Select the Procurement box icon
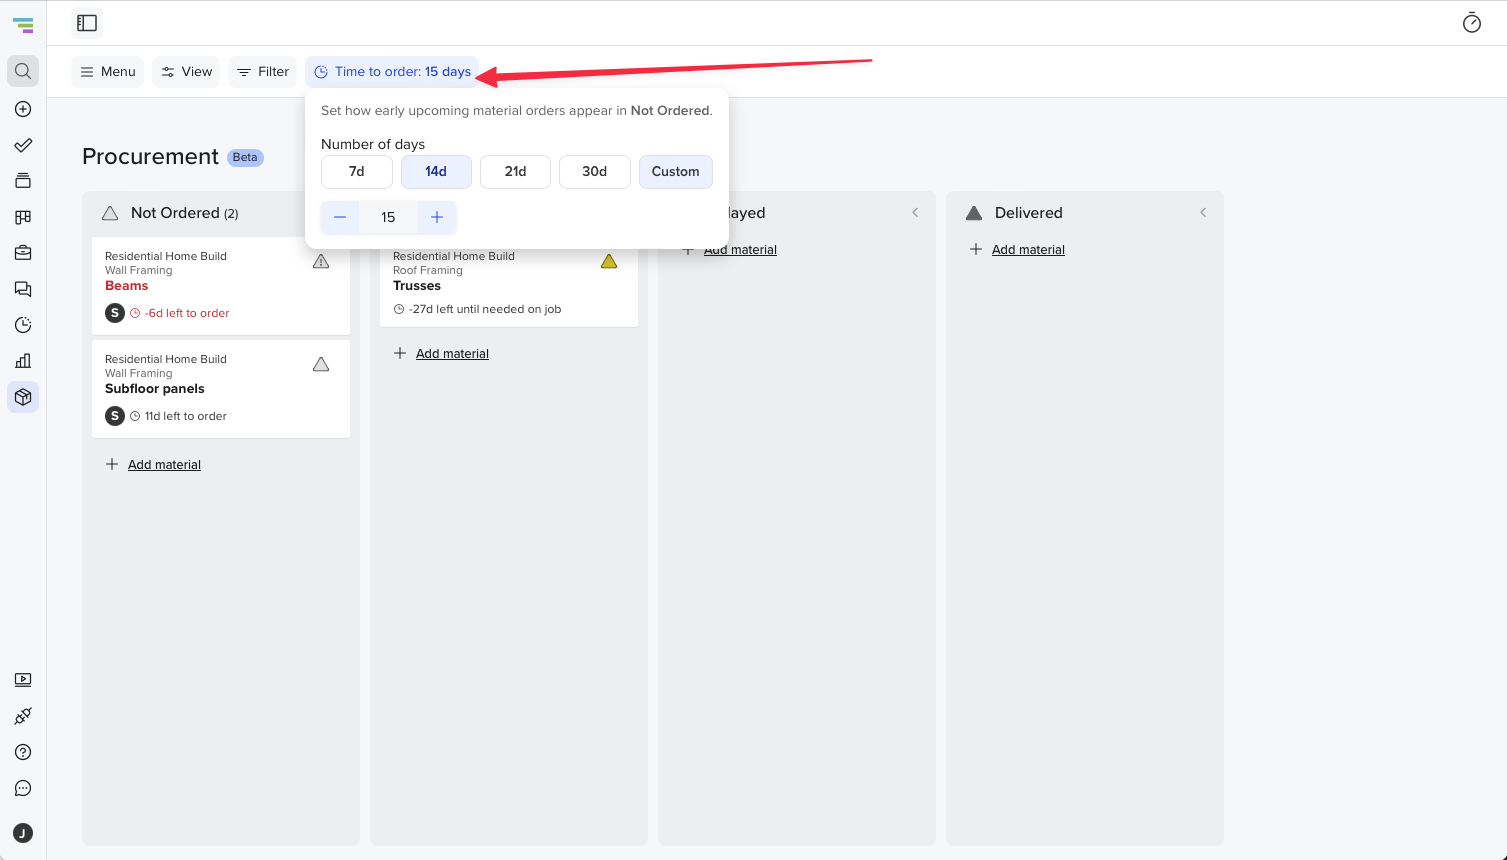1507x860 pixels. [x=23, y=397]
